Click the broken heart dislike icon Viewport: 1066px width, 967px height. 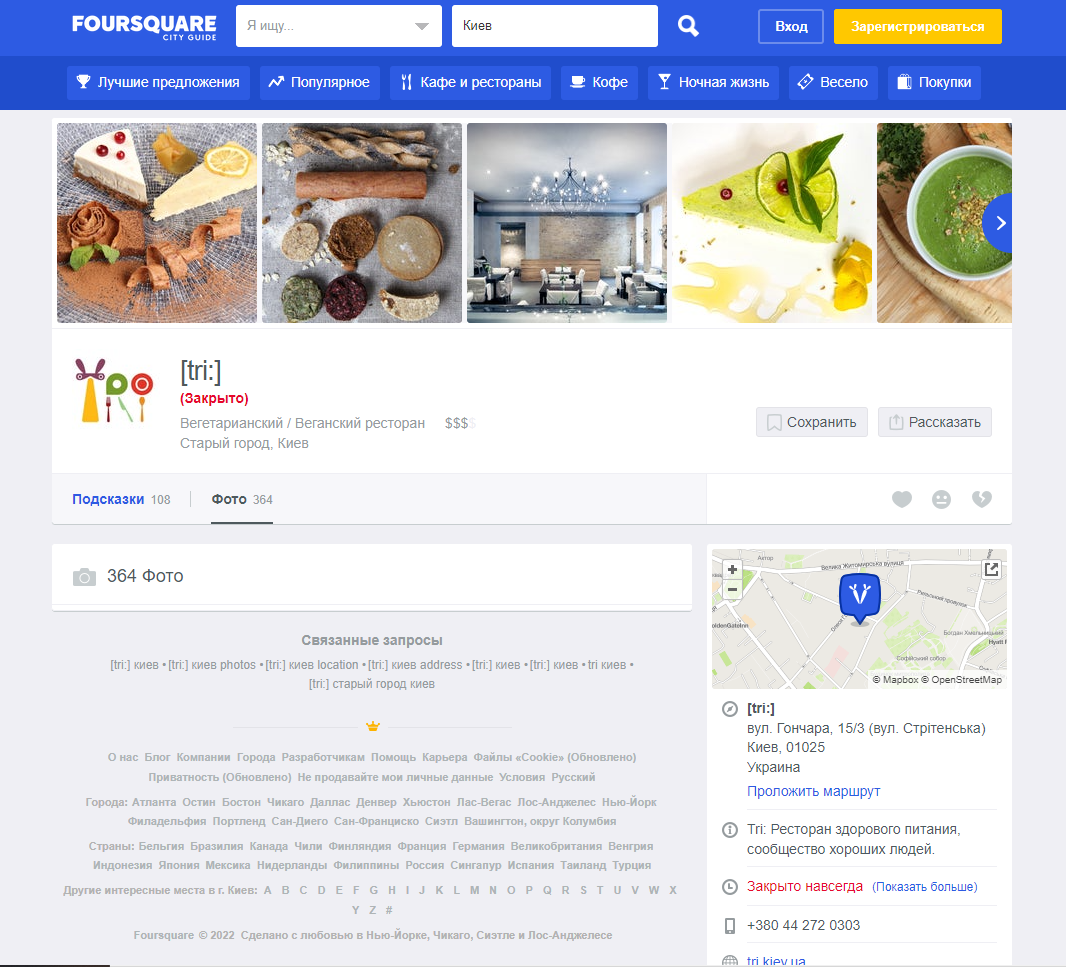982,499
